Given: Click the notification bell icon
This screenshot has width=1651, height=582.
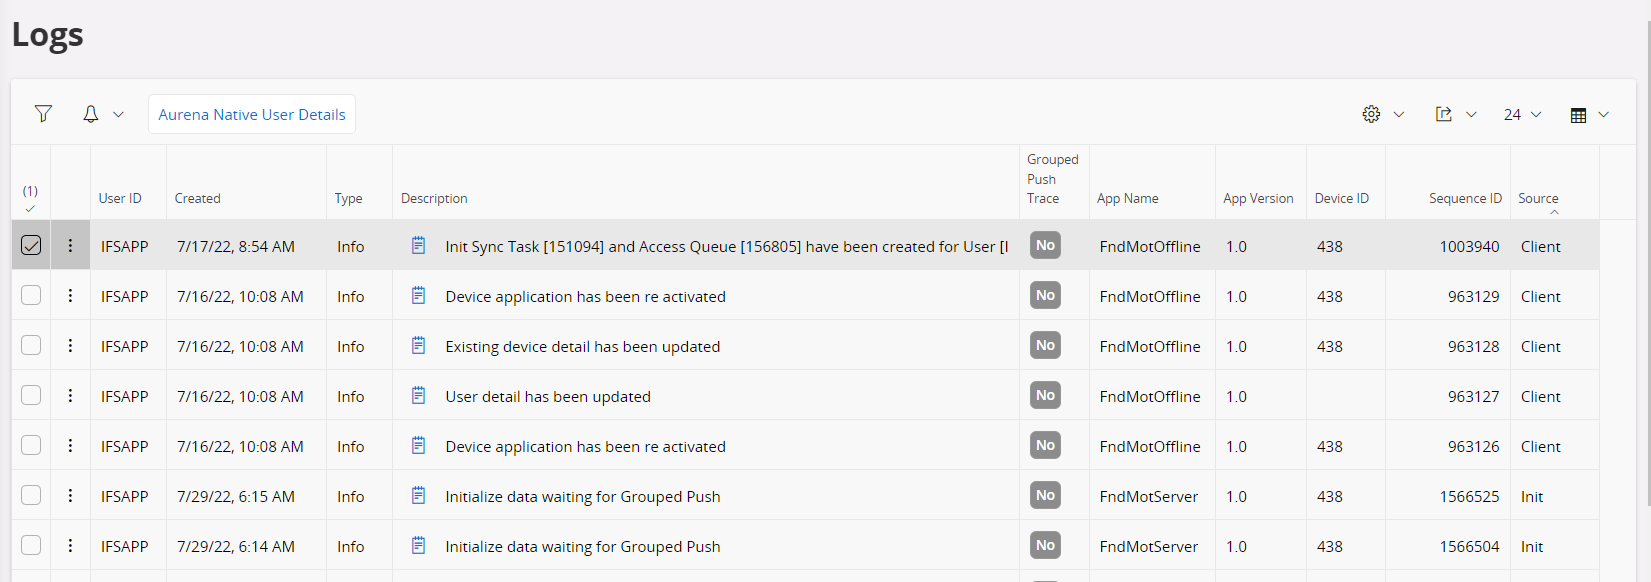Looking at the screenshot, I should [x=90, y=114].
